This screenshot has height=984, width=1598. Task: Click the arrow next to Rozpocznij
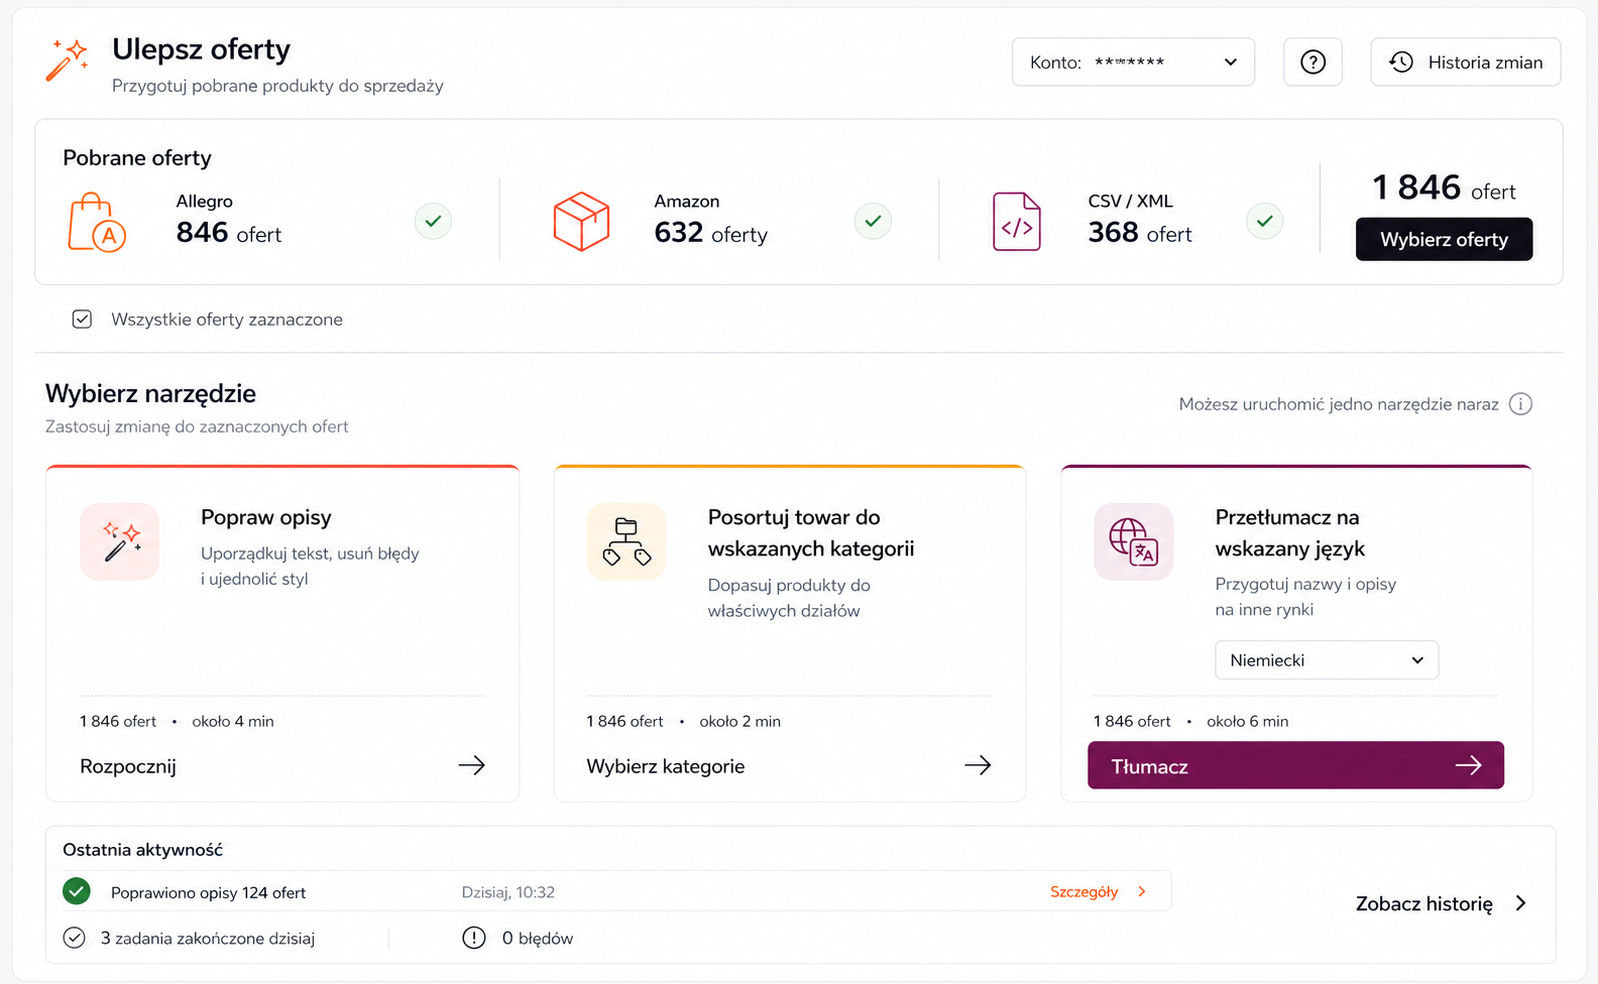tap(472, 765)
